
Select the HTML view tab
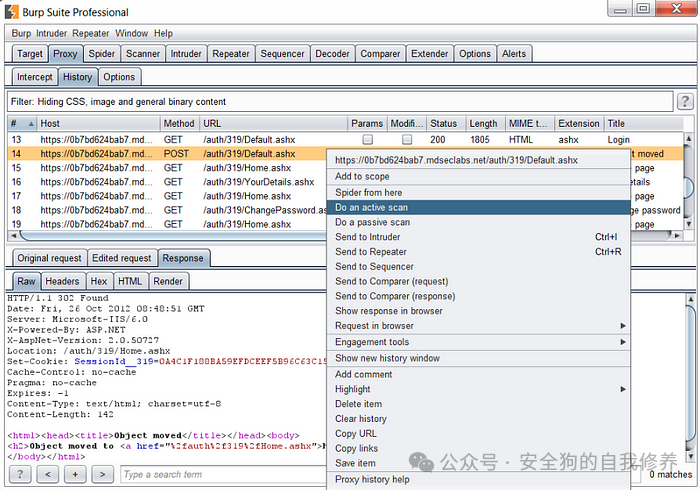[x=130, y=282]
